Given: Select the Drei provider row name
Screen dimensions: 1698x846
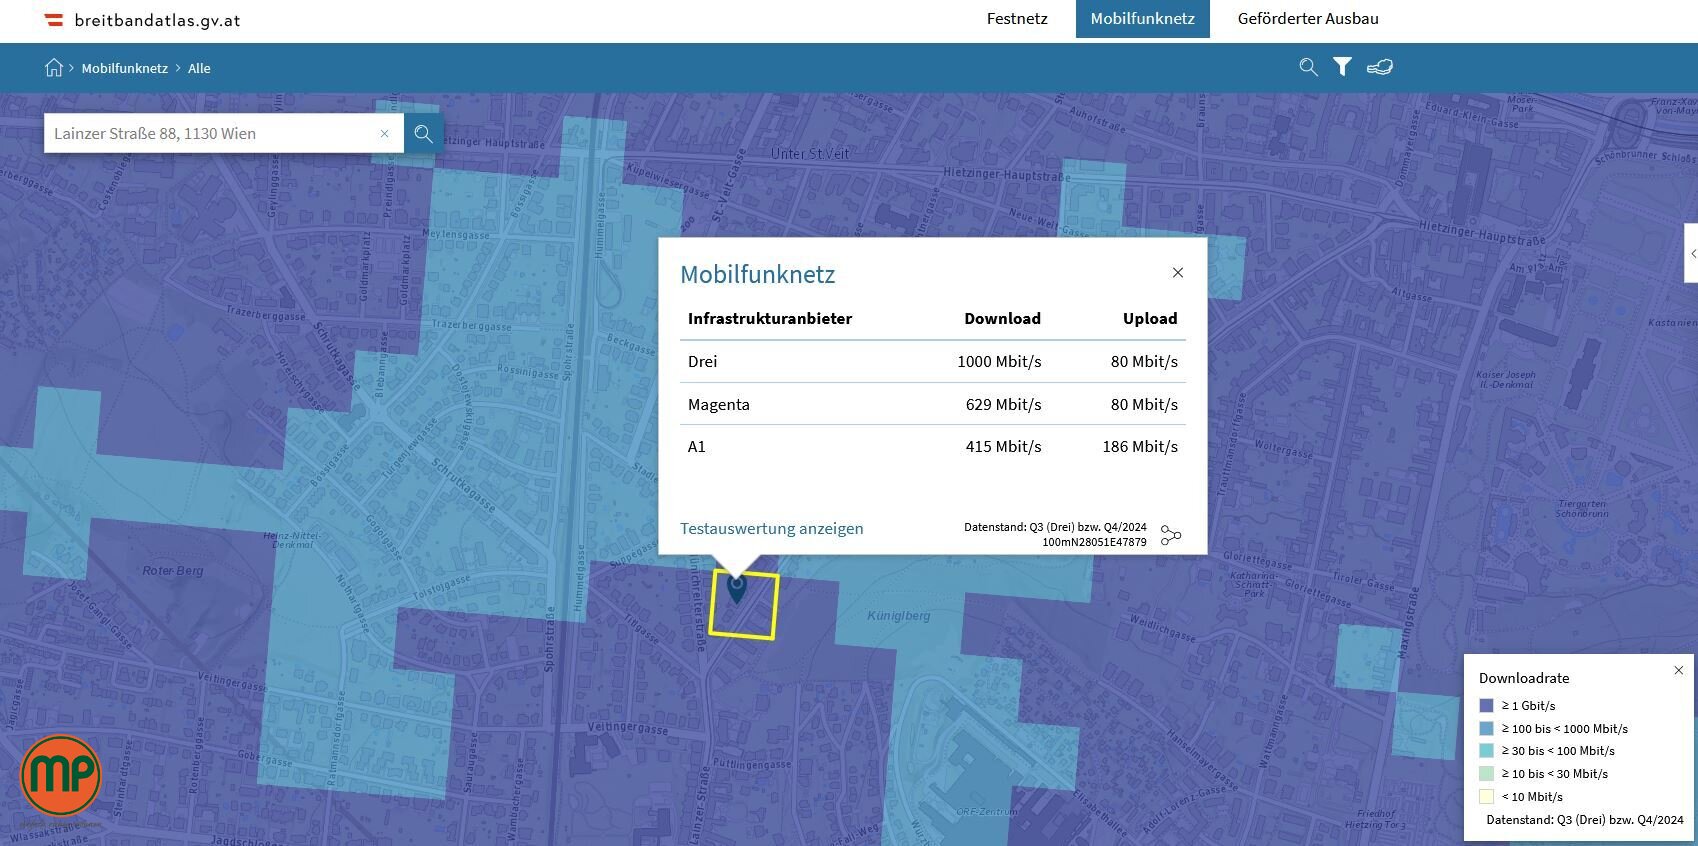Looking at the screenshot, I should click(702, 361).
